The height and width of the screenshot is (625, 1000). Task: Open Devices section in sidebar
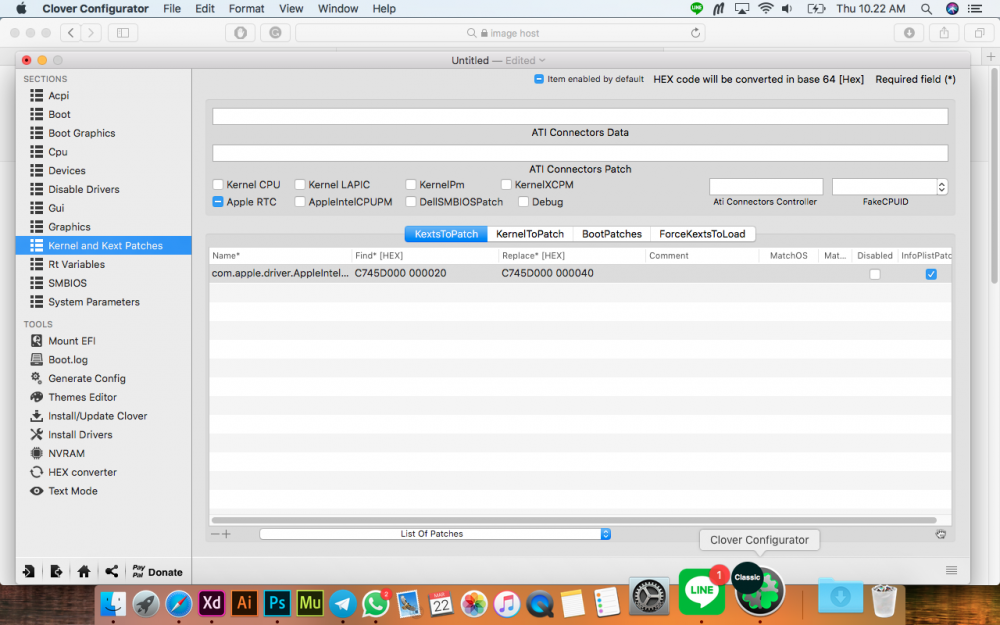[66, 170]
